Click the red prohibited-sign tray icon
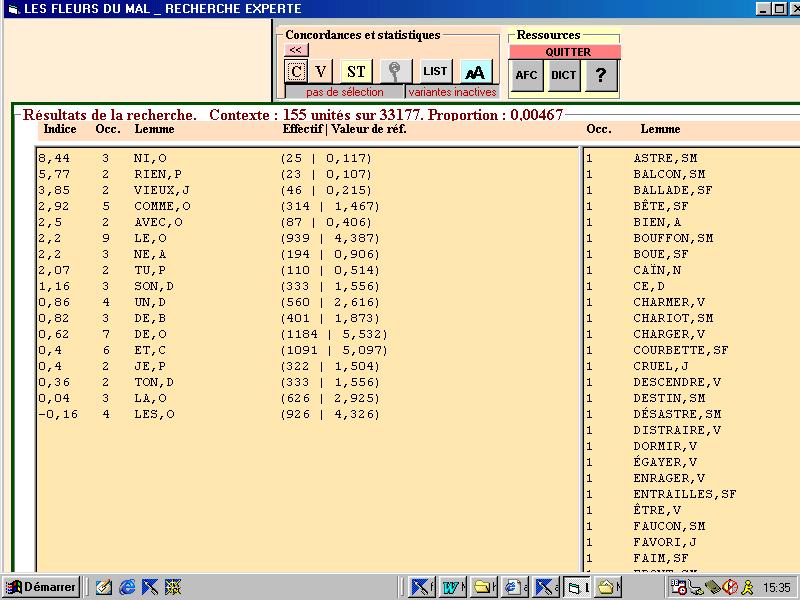 coord(731,587)
